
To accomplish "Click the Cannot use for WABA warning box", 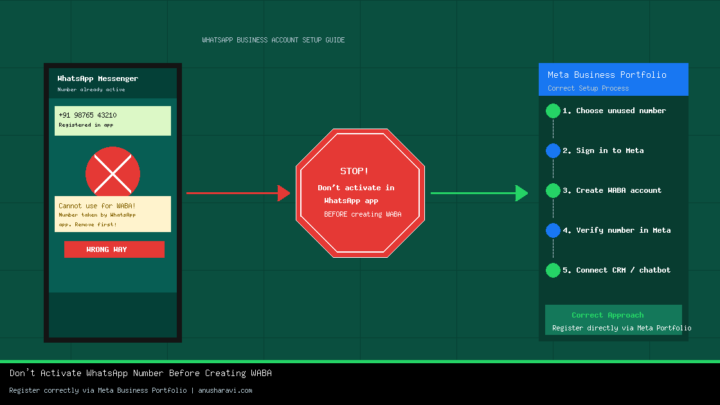I will pos(113,214).
